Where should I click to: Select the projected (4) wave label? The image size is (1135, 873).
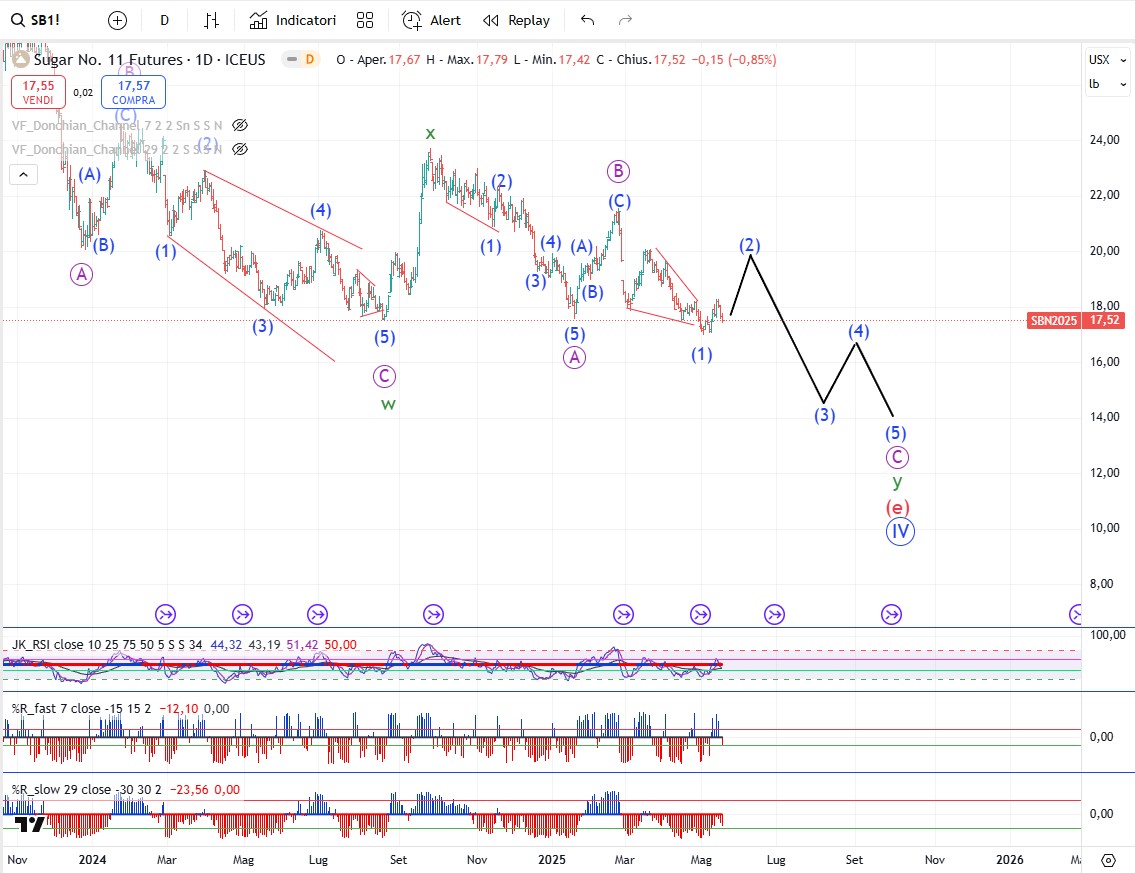(859, 332)
